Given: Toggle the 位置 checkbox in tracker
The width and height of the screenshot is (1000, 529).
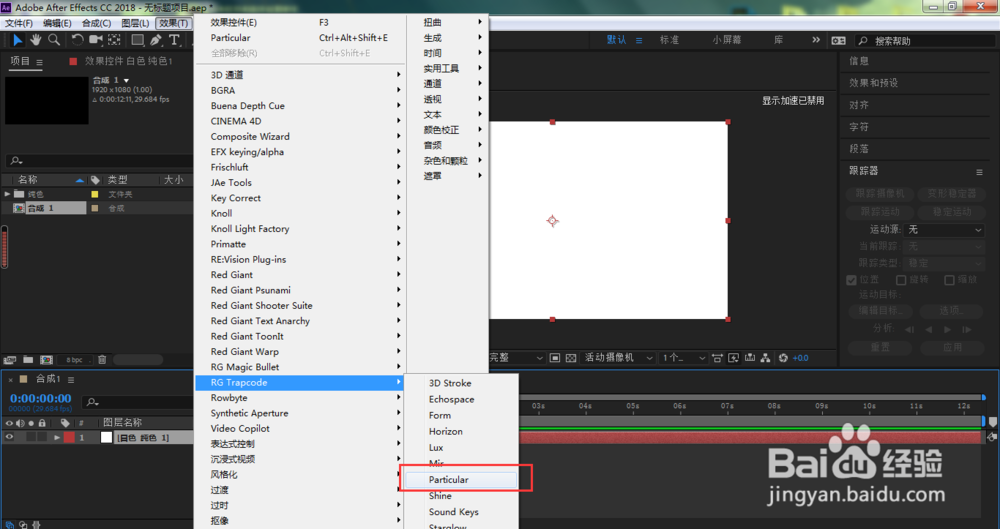Looking at the screenshot, I should [x=851, y=280].
